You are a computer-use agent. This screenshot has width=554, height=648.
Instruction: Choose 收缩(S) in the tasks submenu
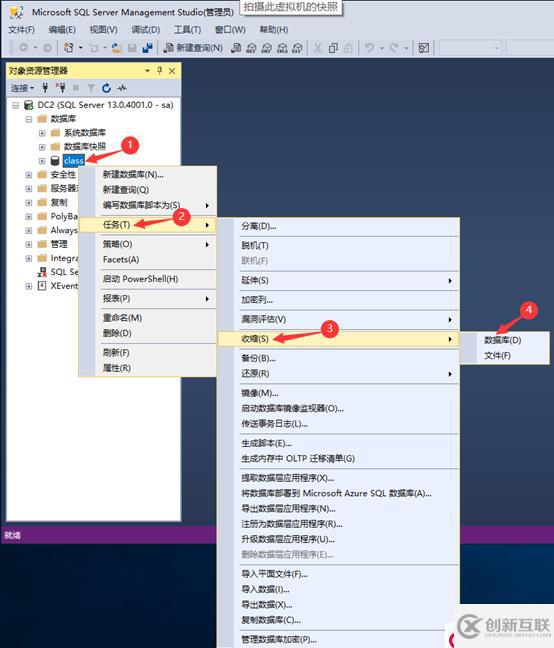click(338, 339)
